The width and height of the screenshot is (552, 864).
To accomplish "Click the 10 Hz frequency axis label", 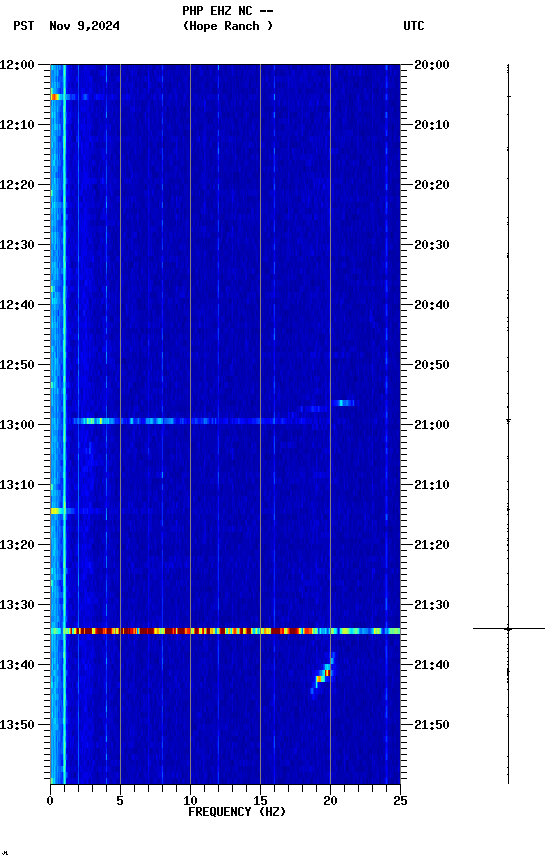I will [191, 801].
